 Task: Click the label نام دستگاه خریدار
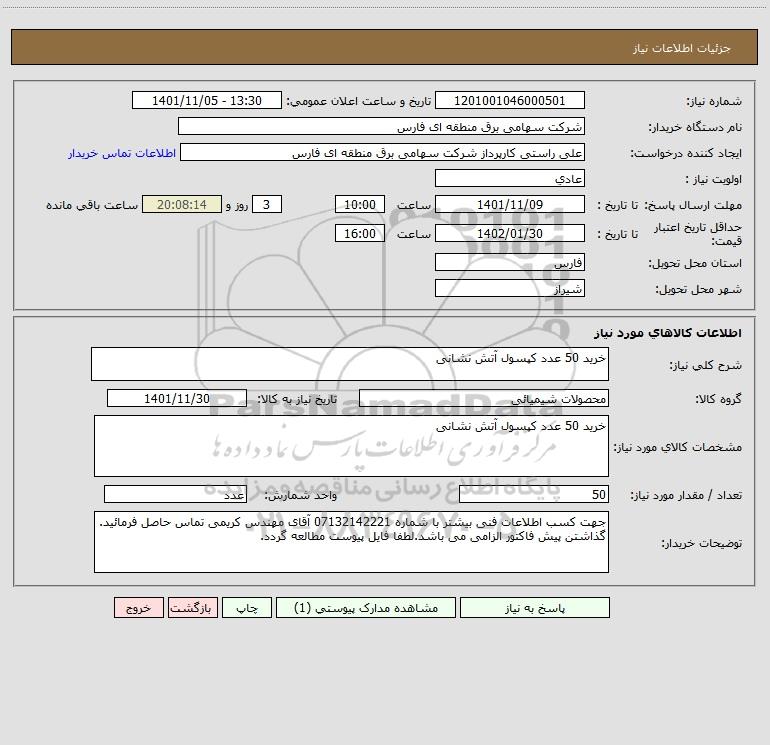pos(695,127)
